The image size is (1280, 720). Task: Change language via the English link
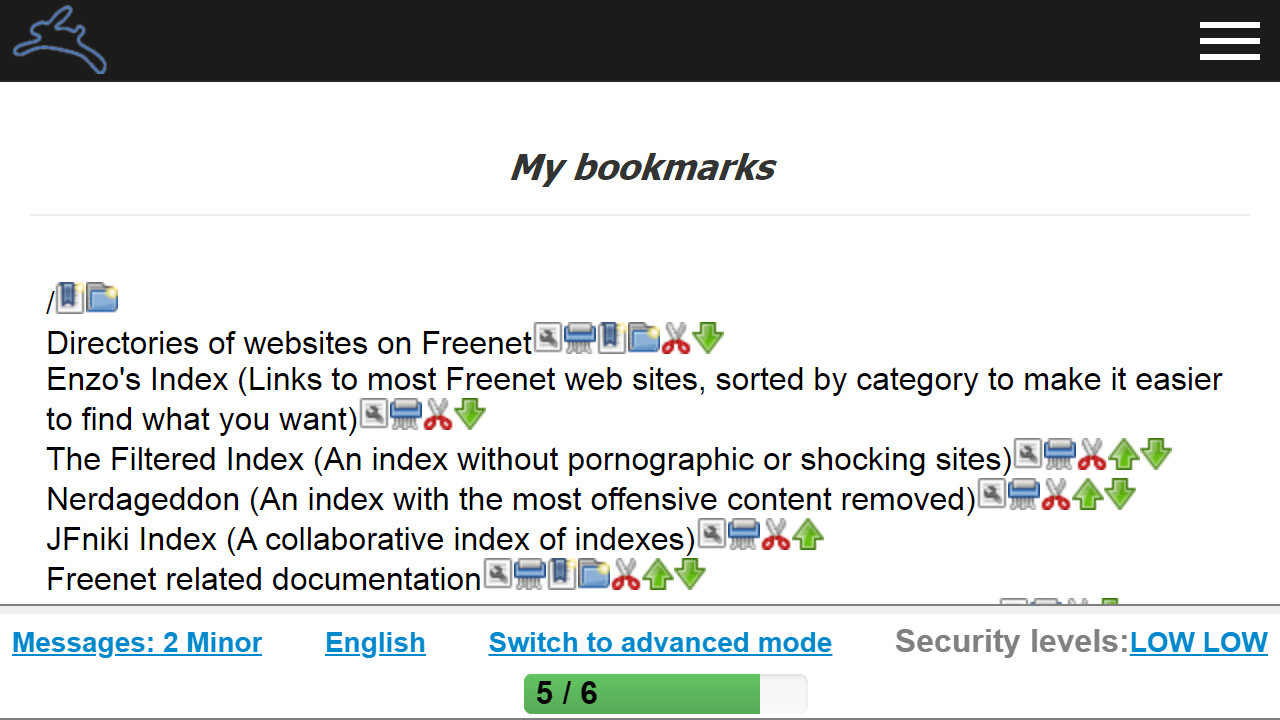pyautogui.click(x=375, y=642)
